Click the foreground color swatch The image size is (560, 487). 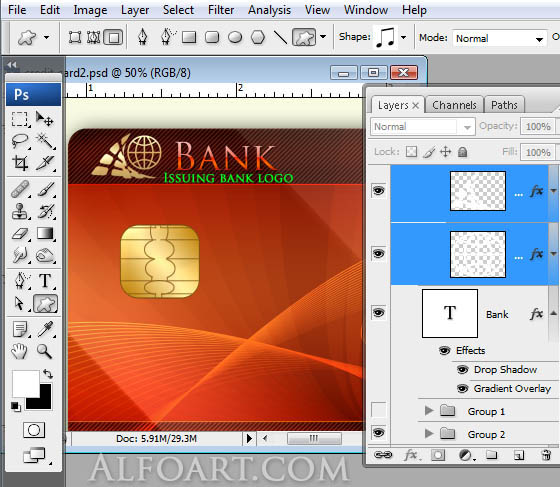25,383
